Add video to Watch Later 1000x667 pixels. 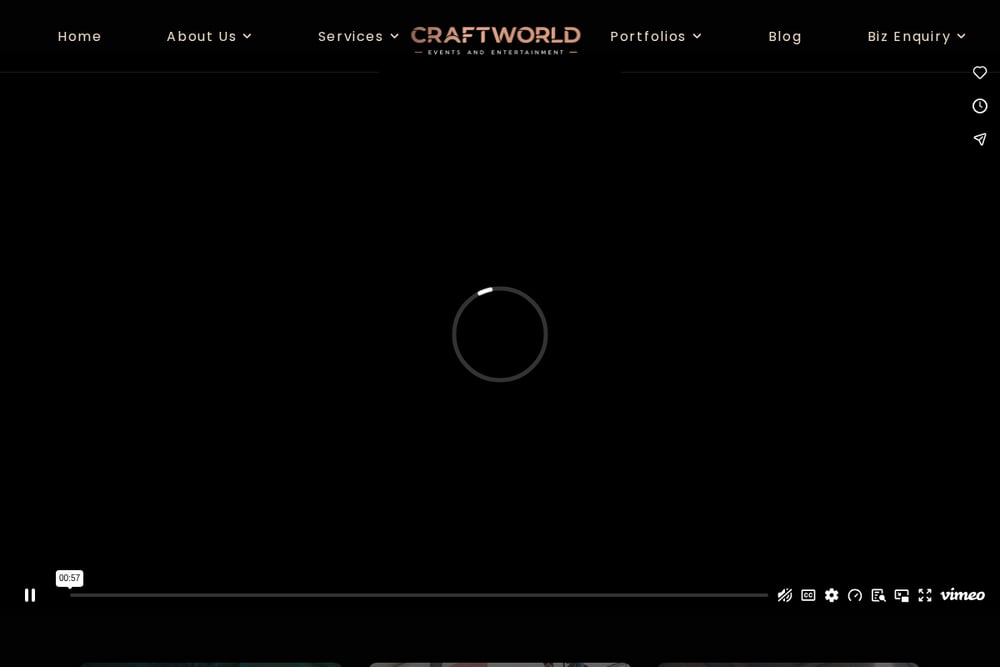point(980,106)
